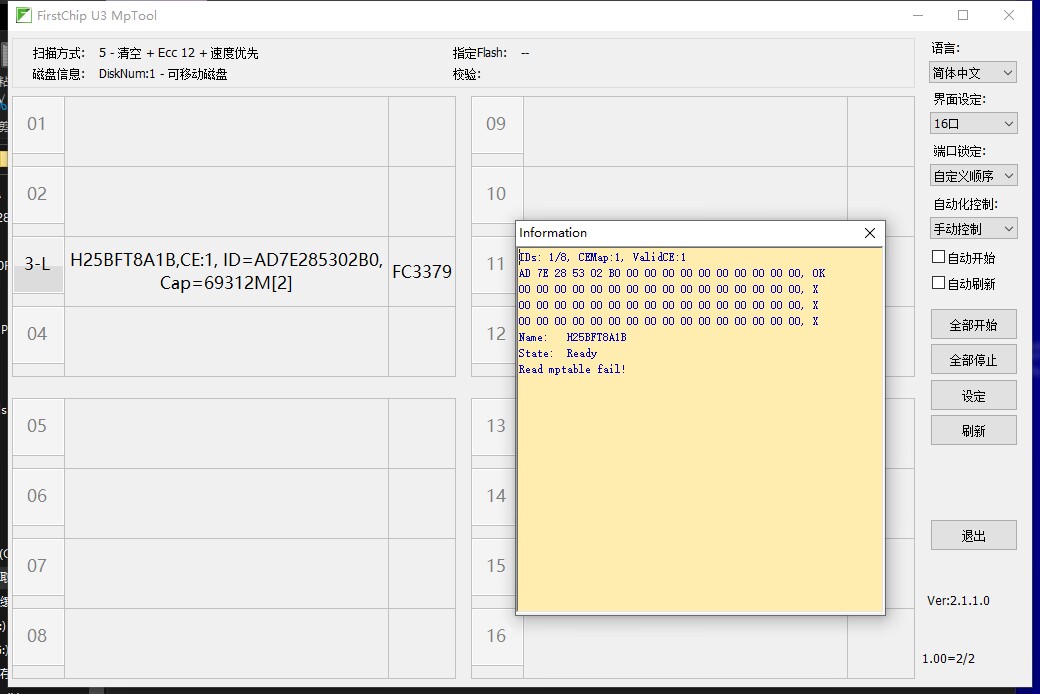Open the 界面设定 16口 dropdown
This screenshot has width=1040, height=694.
(x=972, y=123)
